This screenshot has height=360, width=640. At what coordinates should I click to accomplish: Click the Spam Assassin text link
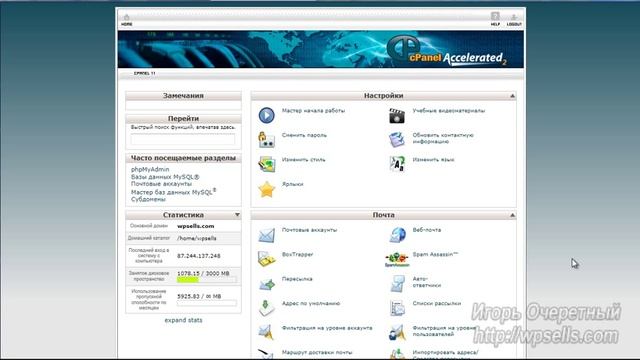[435, 254]
